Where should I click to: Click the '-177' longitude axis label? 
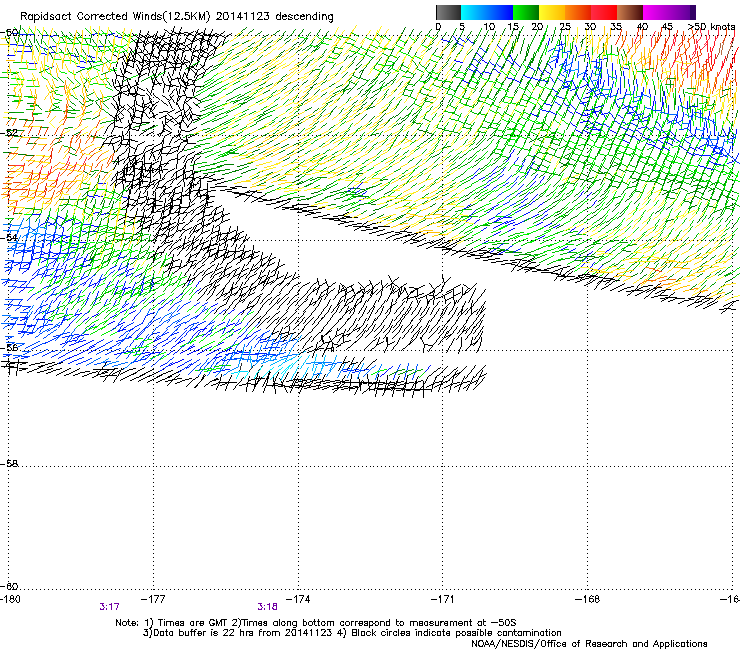pos(153,599)
